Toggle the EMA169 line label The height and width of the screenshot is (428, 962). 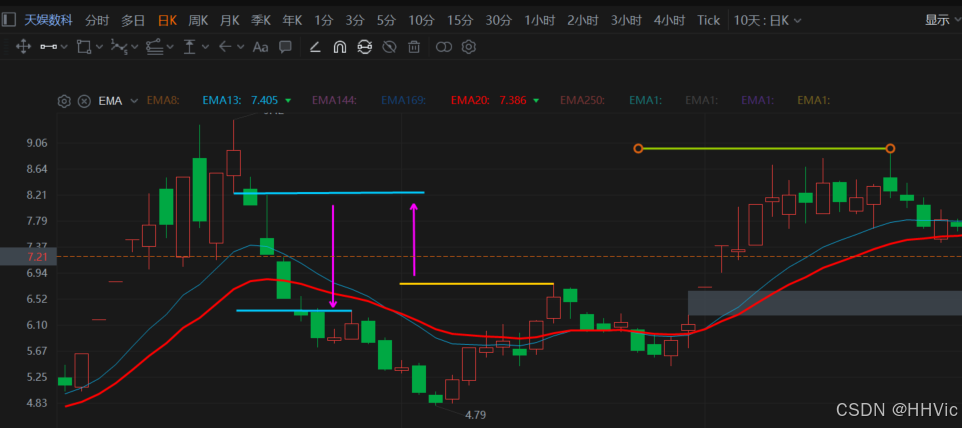click(x=404, y=101)
